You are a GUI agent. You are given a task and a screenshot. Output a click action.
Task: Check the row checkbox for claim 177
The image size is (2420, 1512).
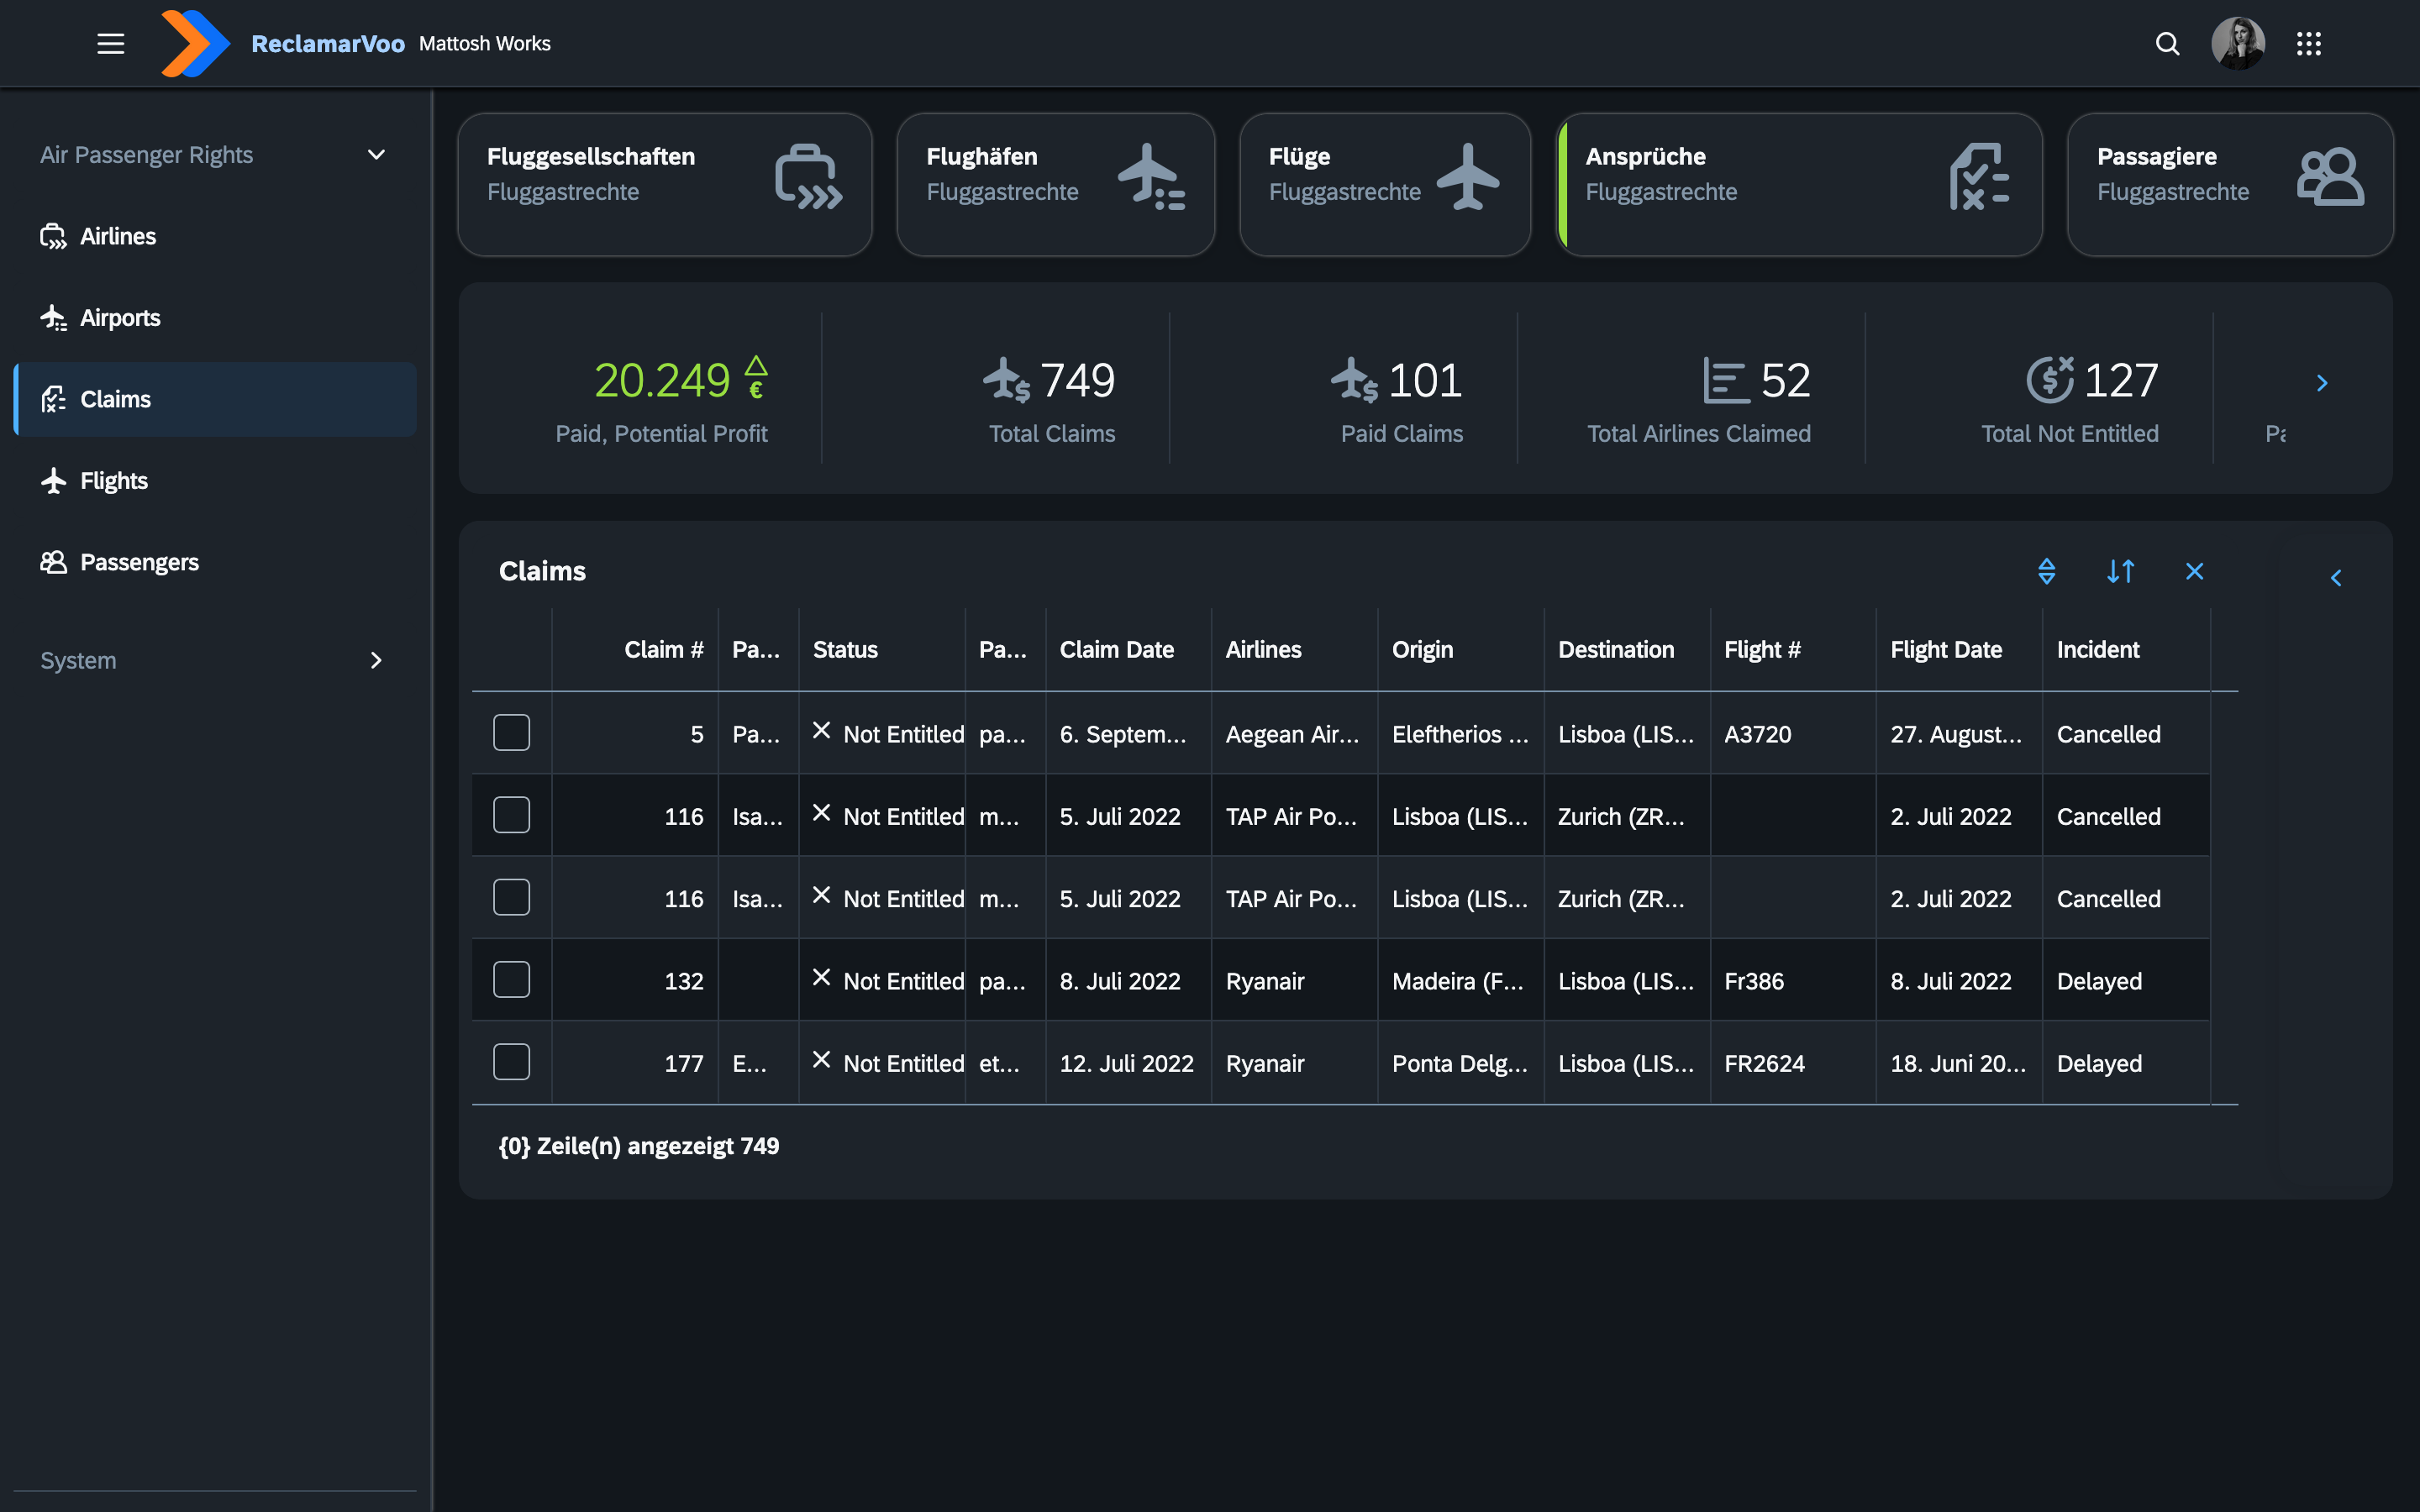tap(511, 1061)
